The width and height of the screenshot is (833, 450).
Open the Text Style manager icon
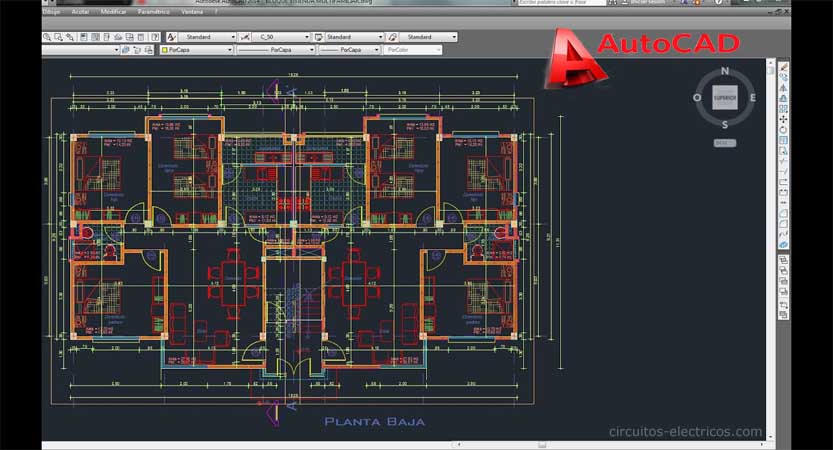tap(171, 37)
